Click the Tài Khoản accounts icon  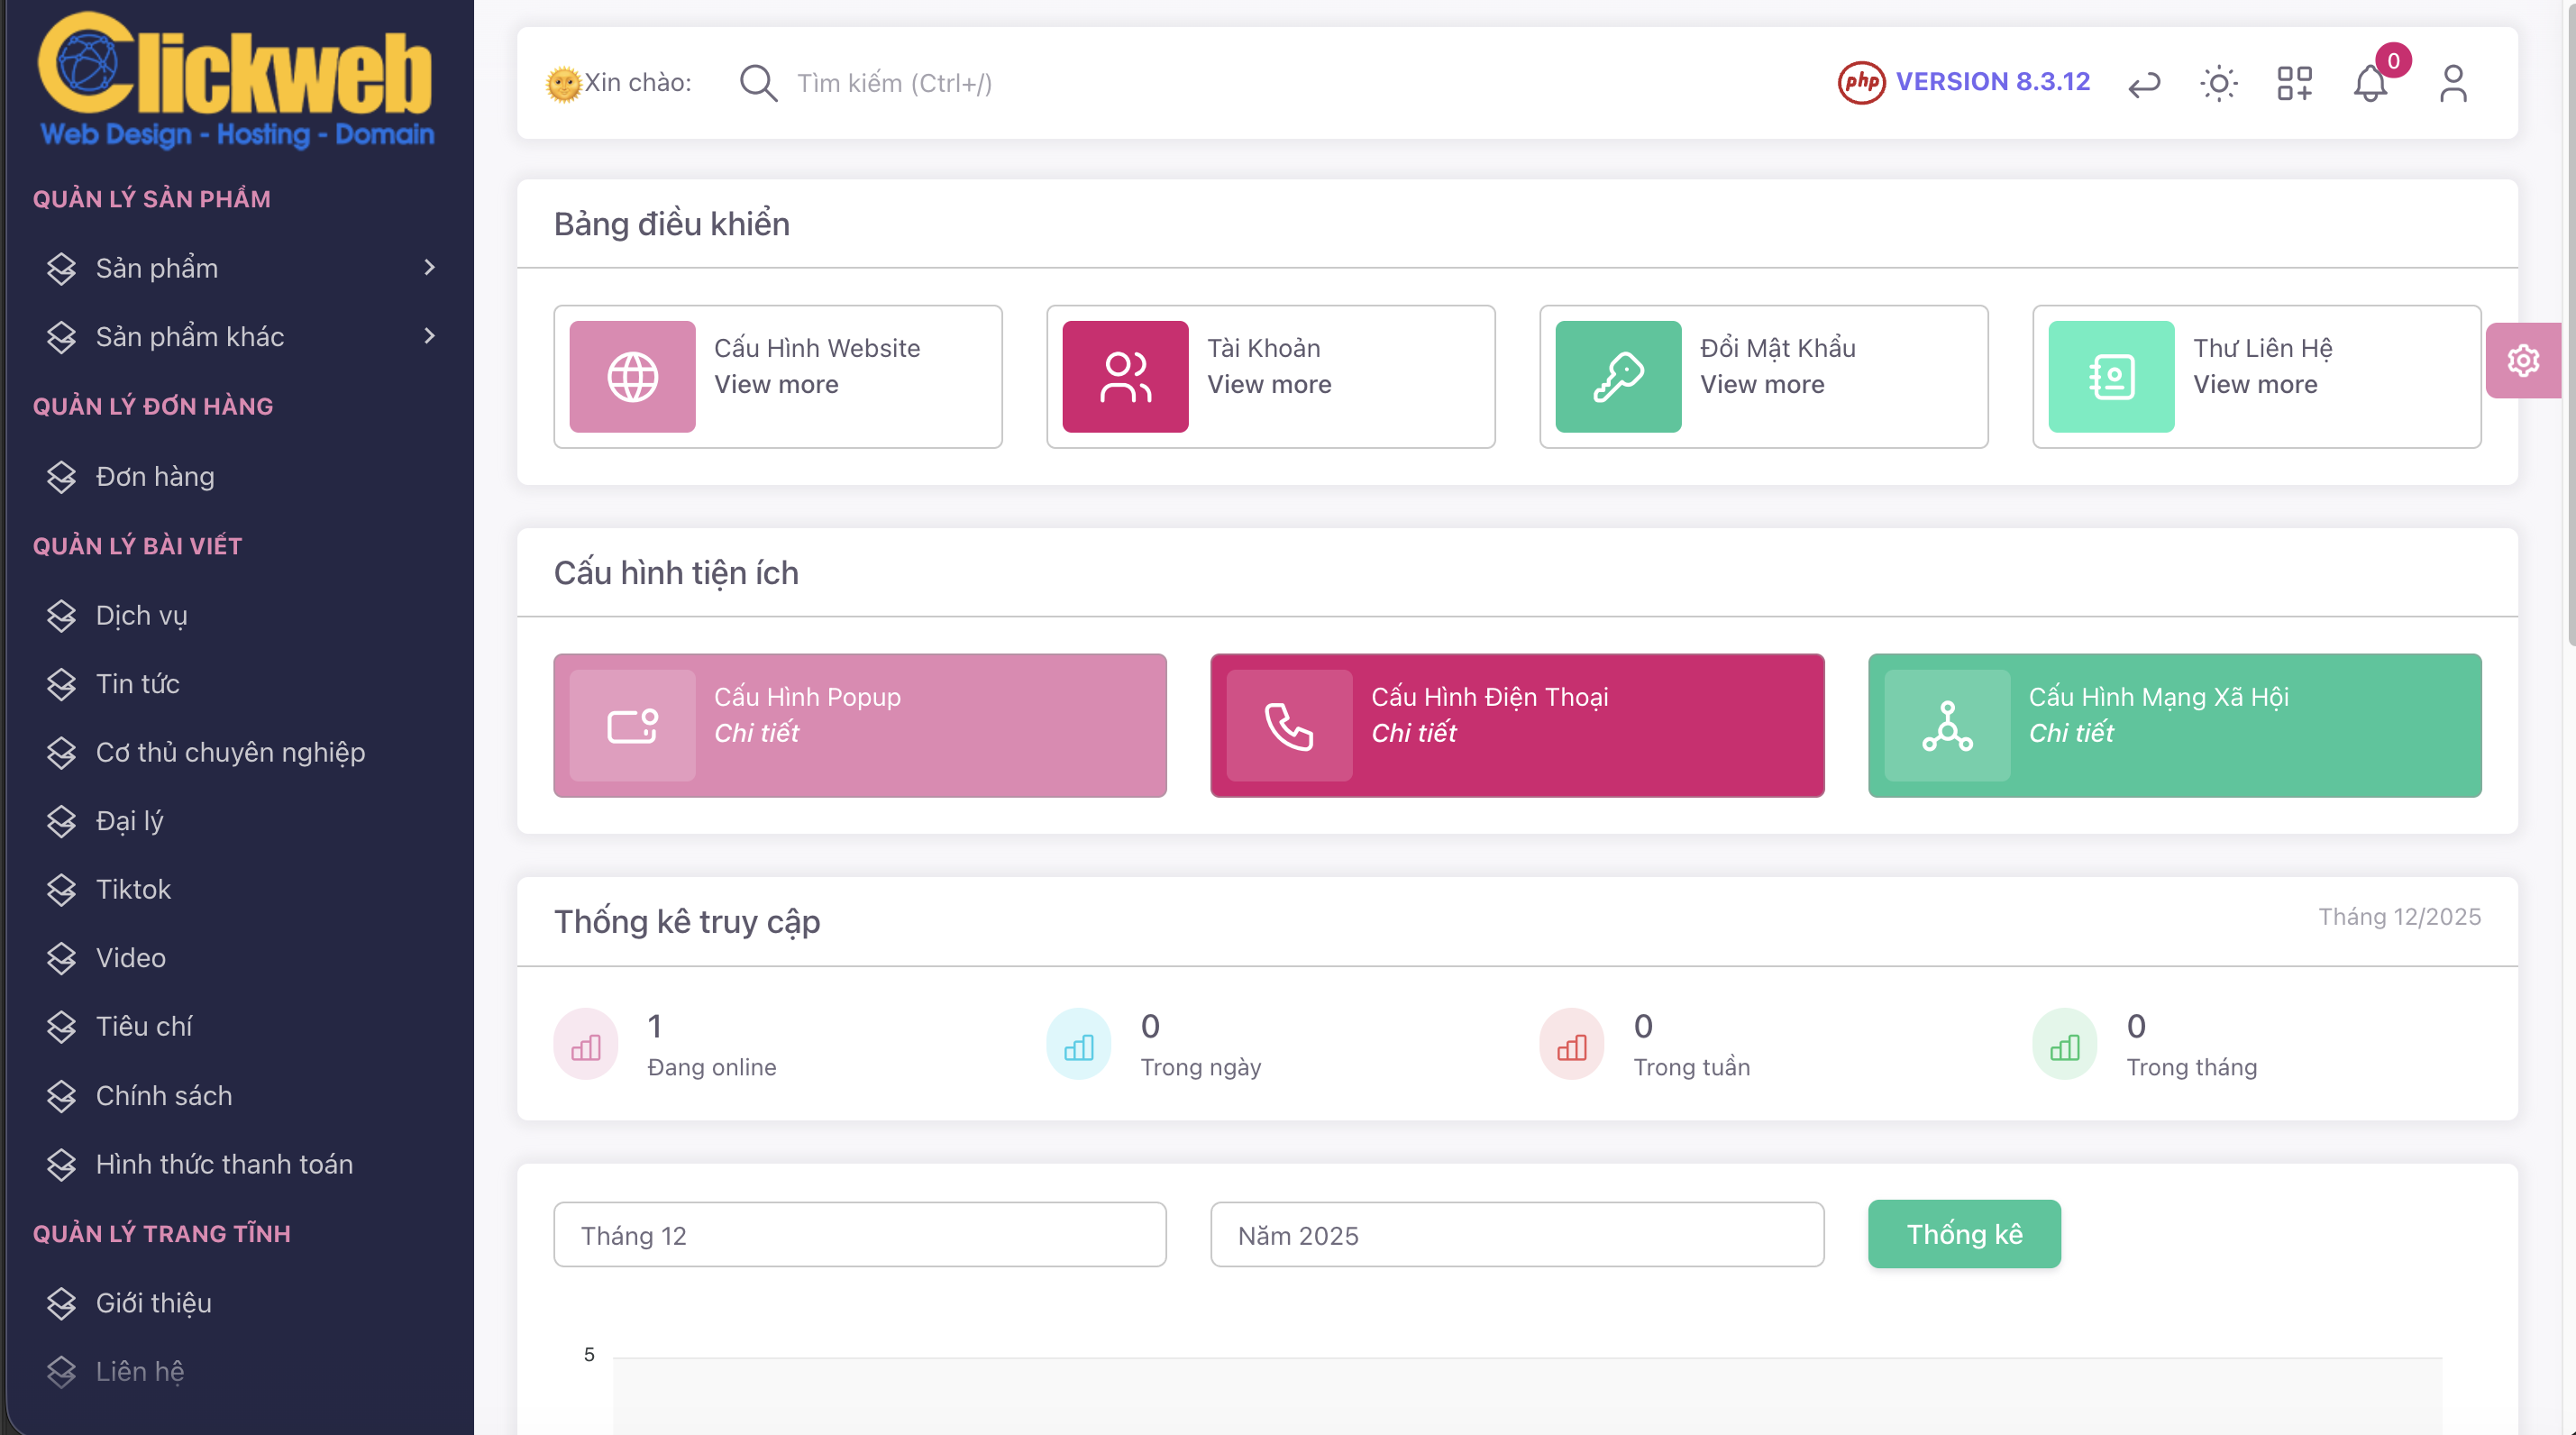tap(1124, 376)
